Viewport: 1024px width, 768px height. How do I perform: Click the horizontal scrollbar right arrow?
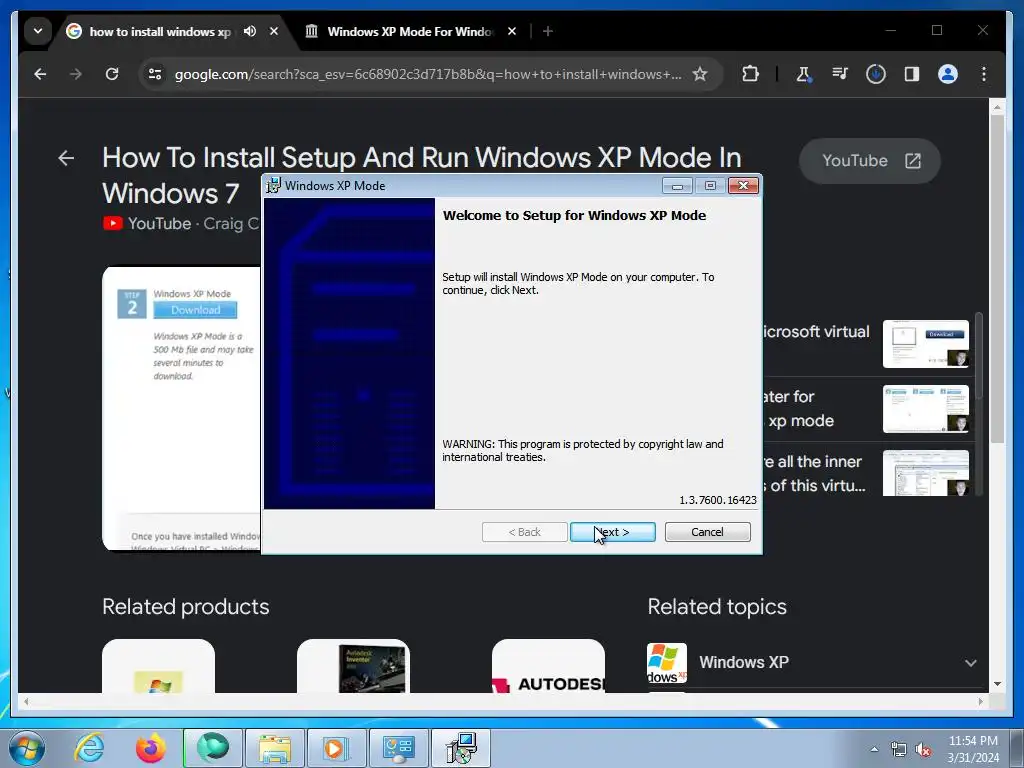(x=980, y=701)
